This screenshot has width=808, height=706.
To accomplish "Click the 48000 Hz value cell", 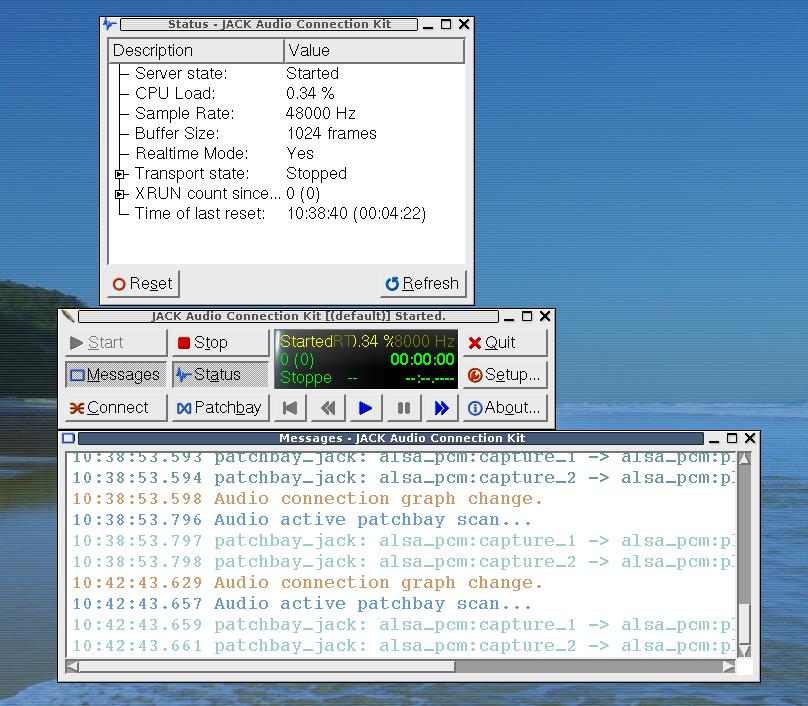I will (x=321, y=113).
